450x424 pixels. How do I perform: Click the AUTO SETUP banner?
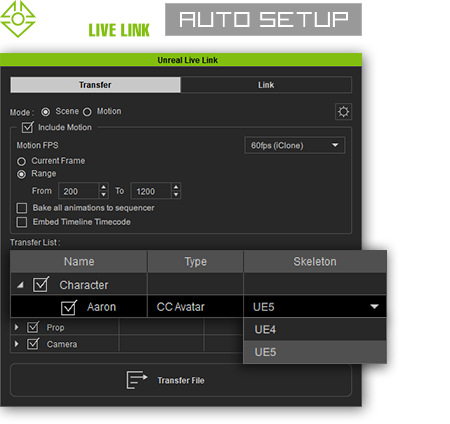pyautogui.click(x=263, y=19)
